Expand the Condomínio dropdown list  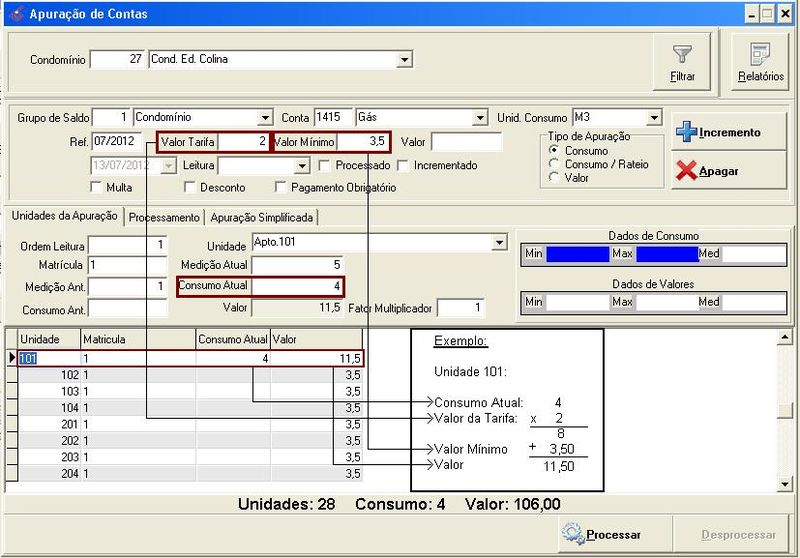(404, 60)
